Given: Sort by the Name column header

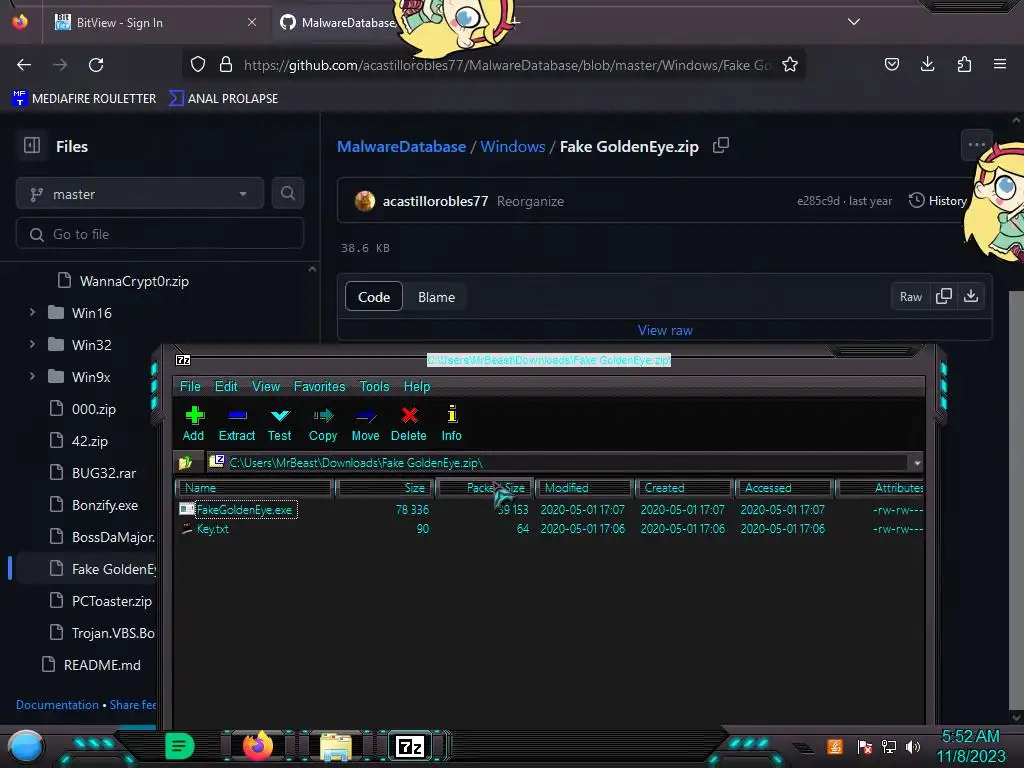Looking at the screenshot, I should 255,488.
